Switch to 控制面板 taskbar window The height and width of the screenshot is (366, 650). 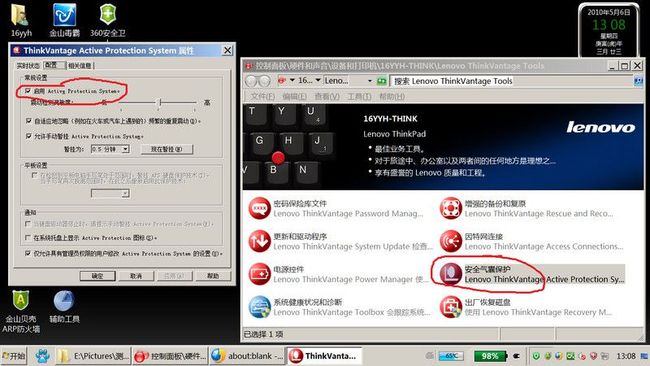170,356
